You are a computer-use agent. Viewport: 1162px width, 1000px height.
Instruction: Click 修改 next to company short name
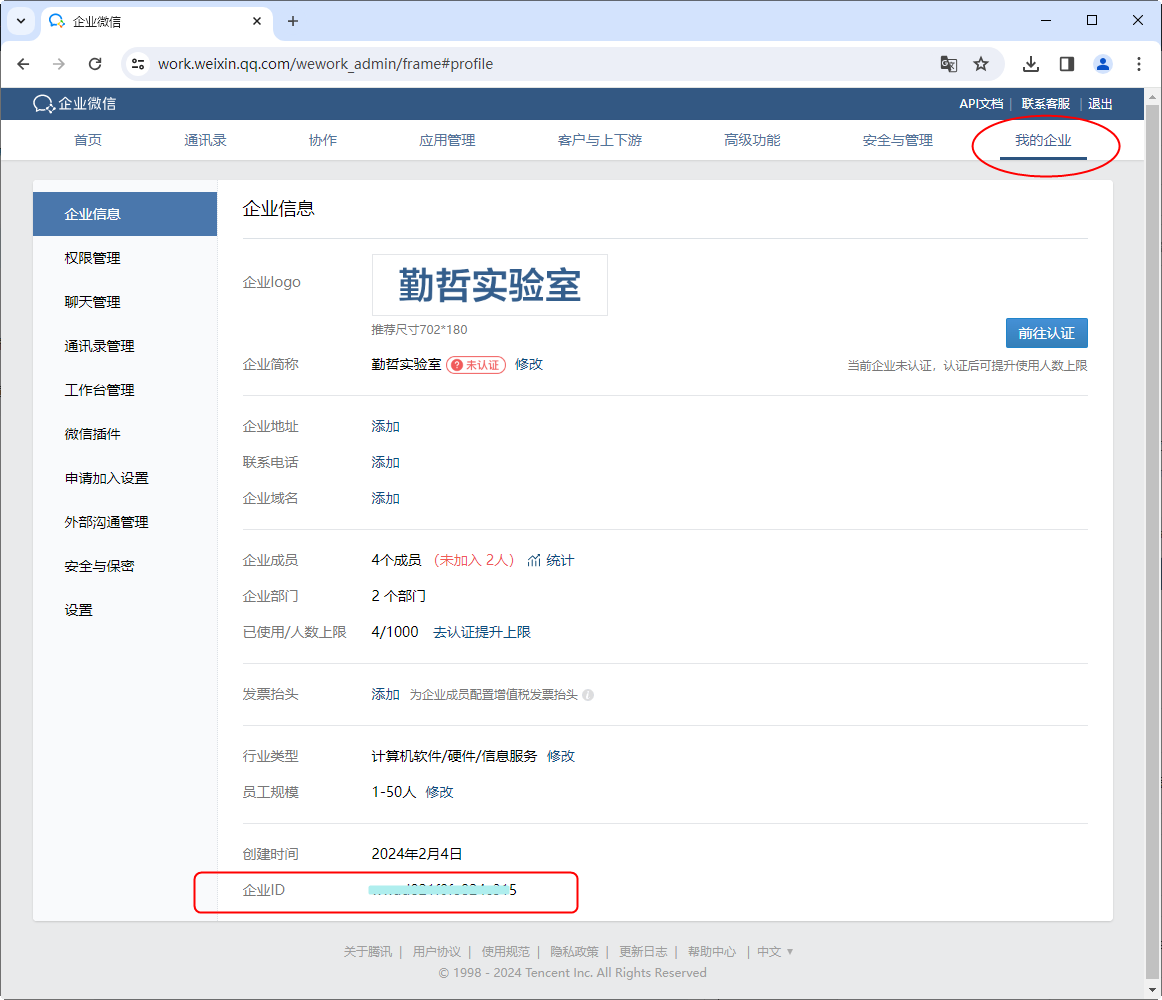[529, 364]
